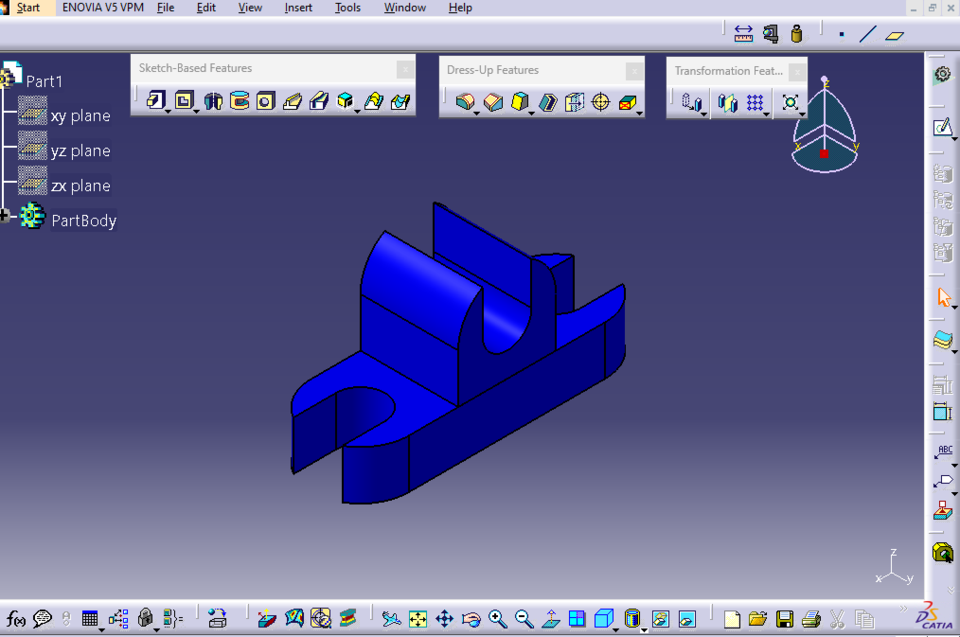Select the Mirror tool in Transformation Features
The image size is (960, 637).
pyautogui.click(x=727, y=102)
